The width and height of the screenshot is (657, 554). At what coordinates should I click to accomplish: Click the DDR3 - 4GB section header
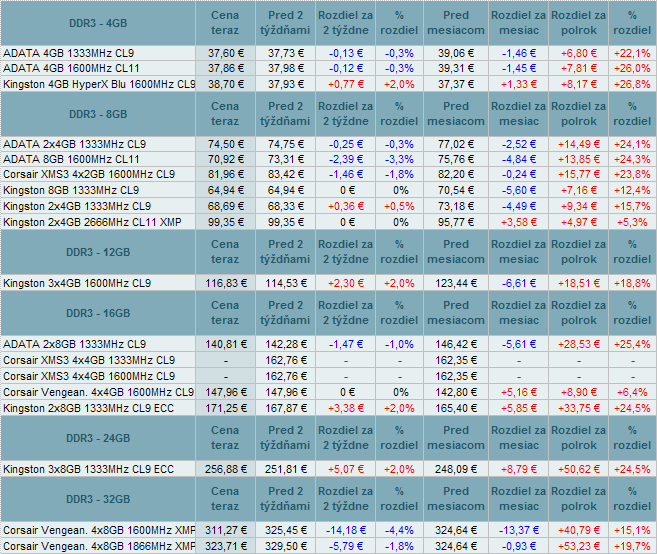(98, 23)
